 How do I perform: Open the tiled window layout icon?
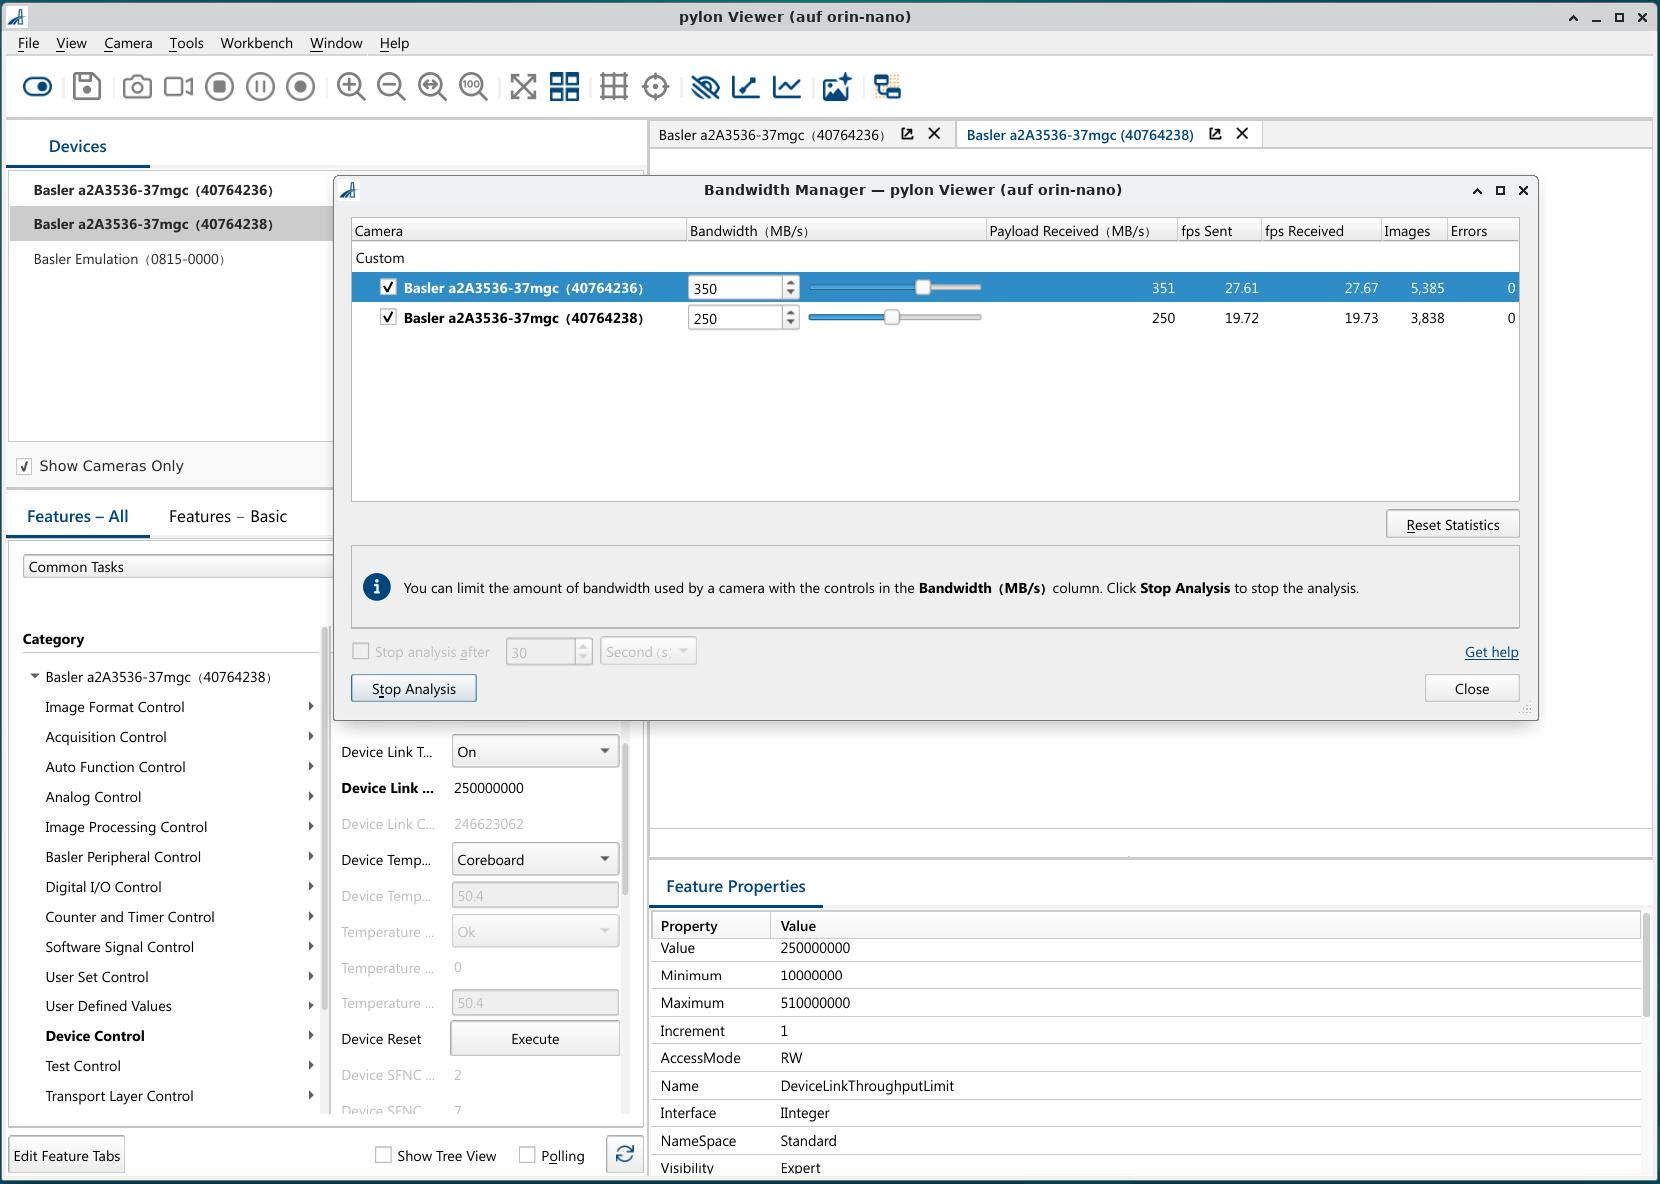pos(564,87)
